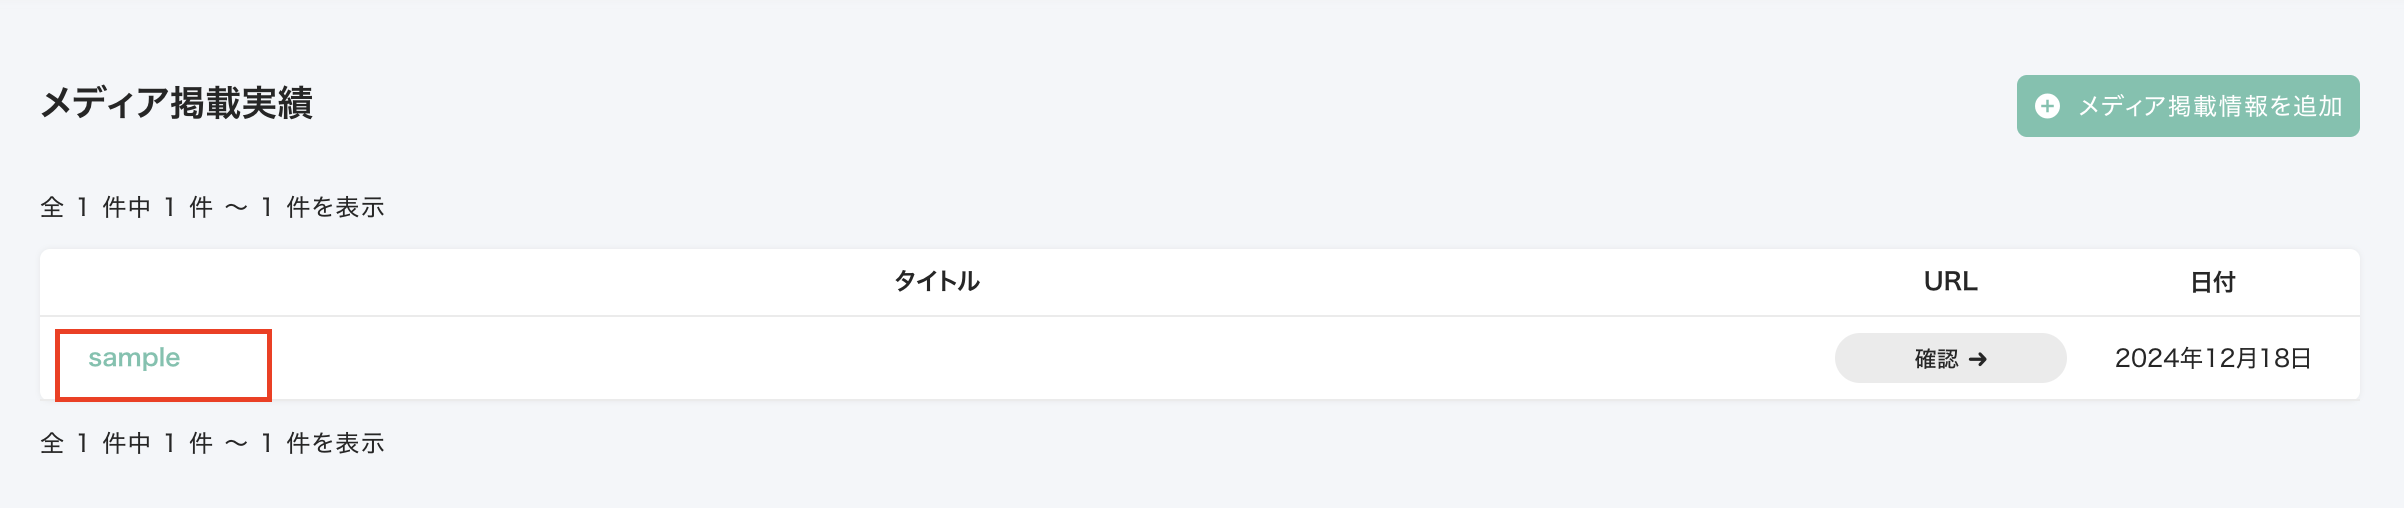Click the plus icon on the add button
Viewport: 2404px width, 508px height.
(2047, 106)
